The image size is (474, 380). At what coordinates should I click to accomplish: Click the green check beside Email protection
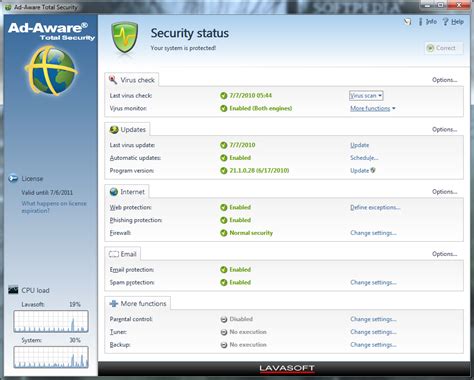coord(224,270)
